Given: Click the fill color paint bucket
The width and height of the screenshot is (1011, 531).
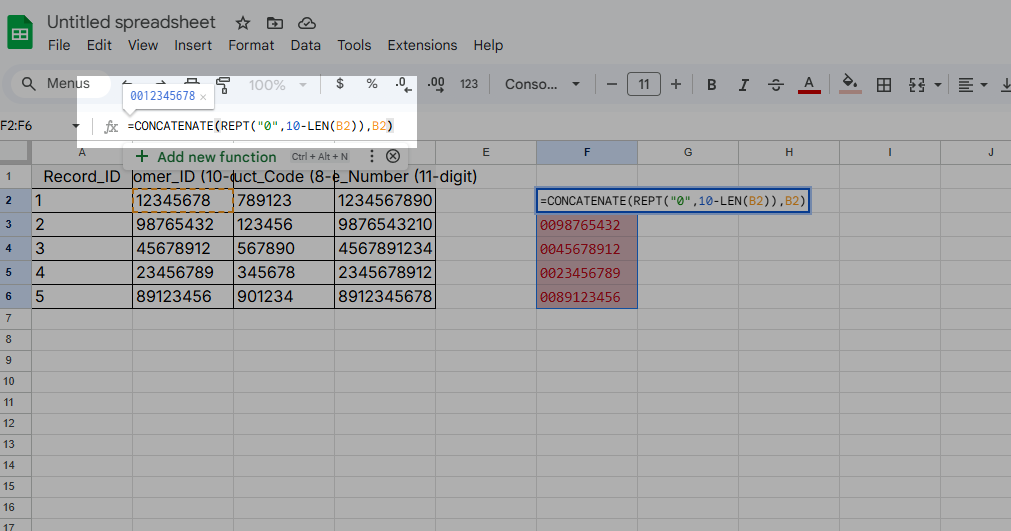Looking at the screenshot, I should 850,84.
